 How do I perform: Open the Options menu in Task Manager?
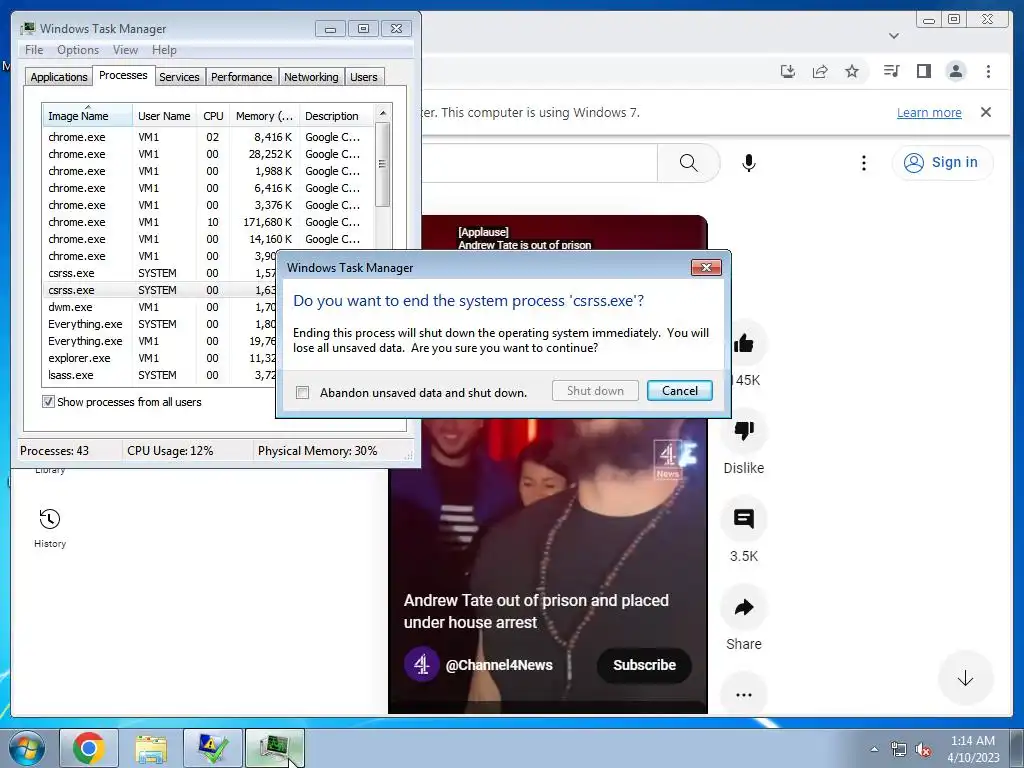pyautogui.click(x=78, y=50)
